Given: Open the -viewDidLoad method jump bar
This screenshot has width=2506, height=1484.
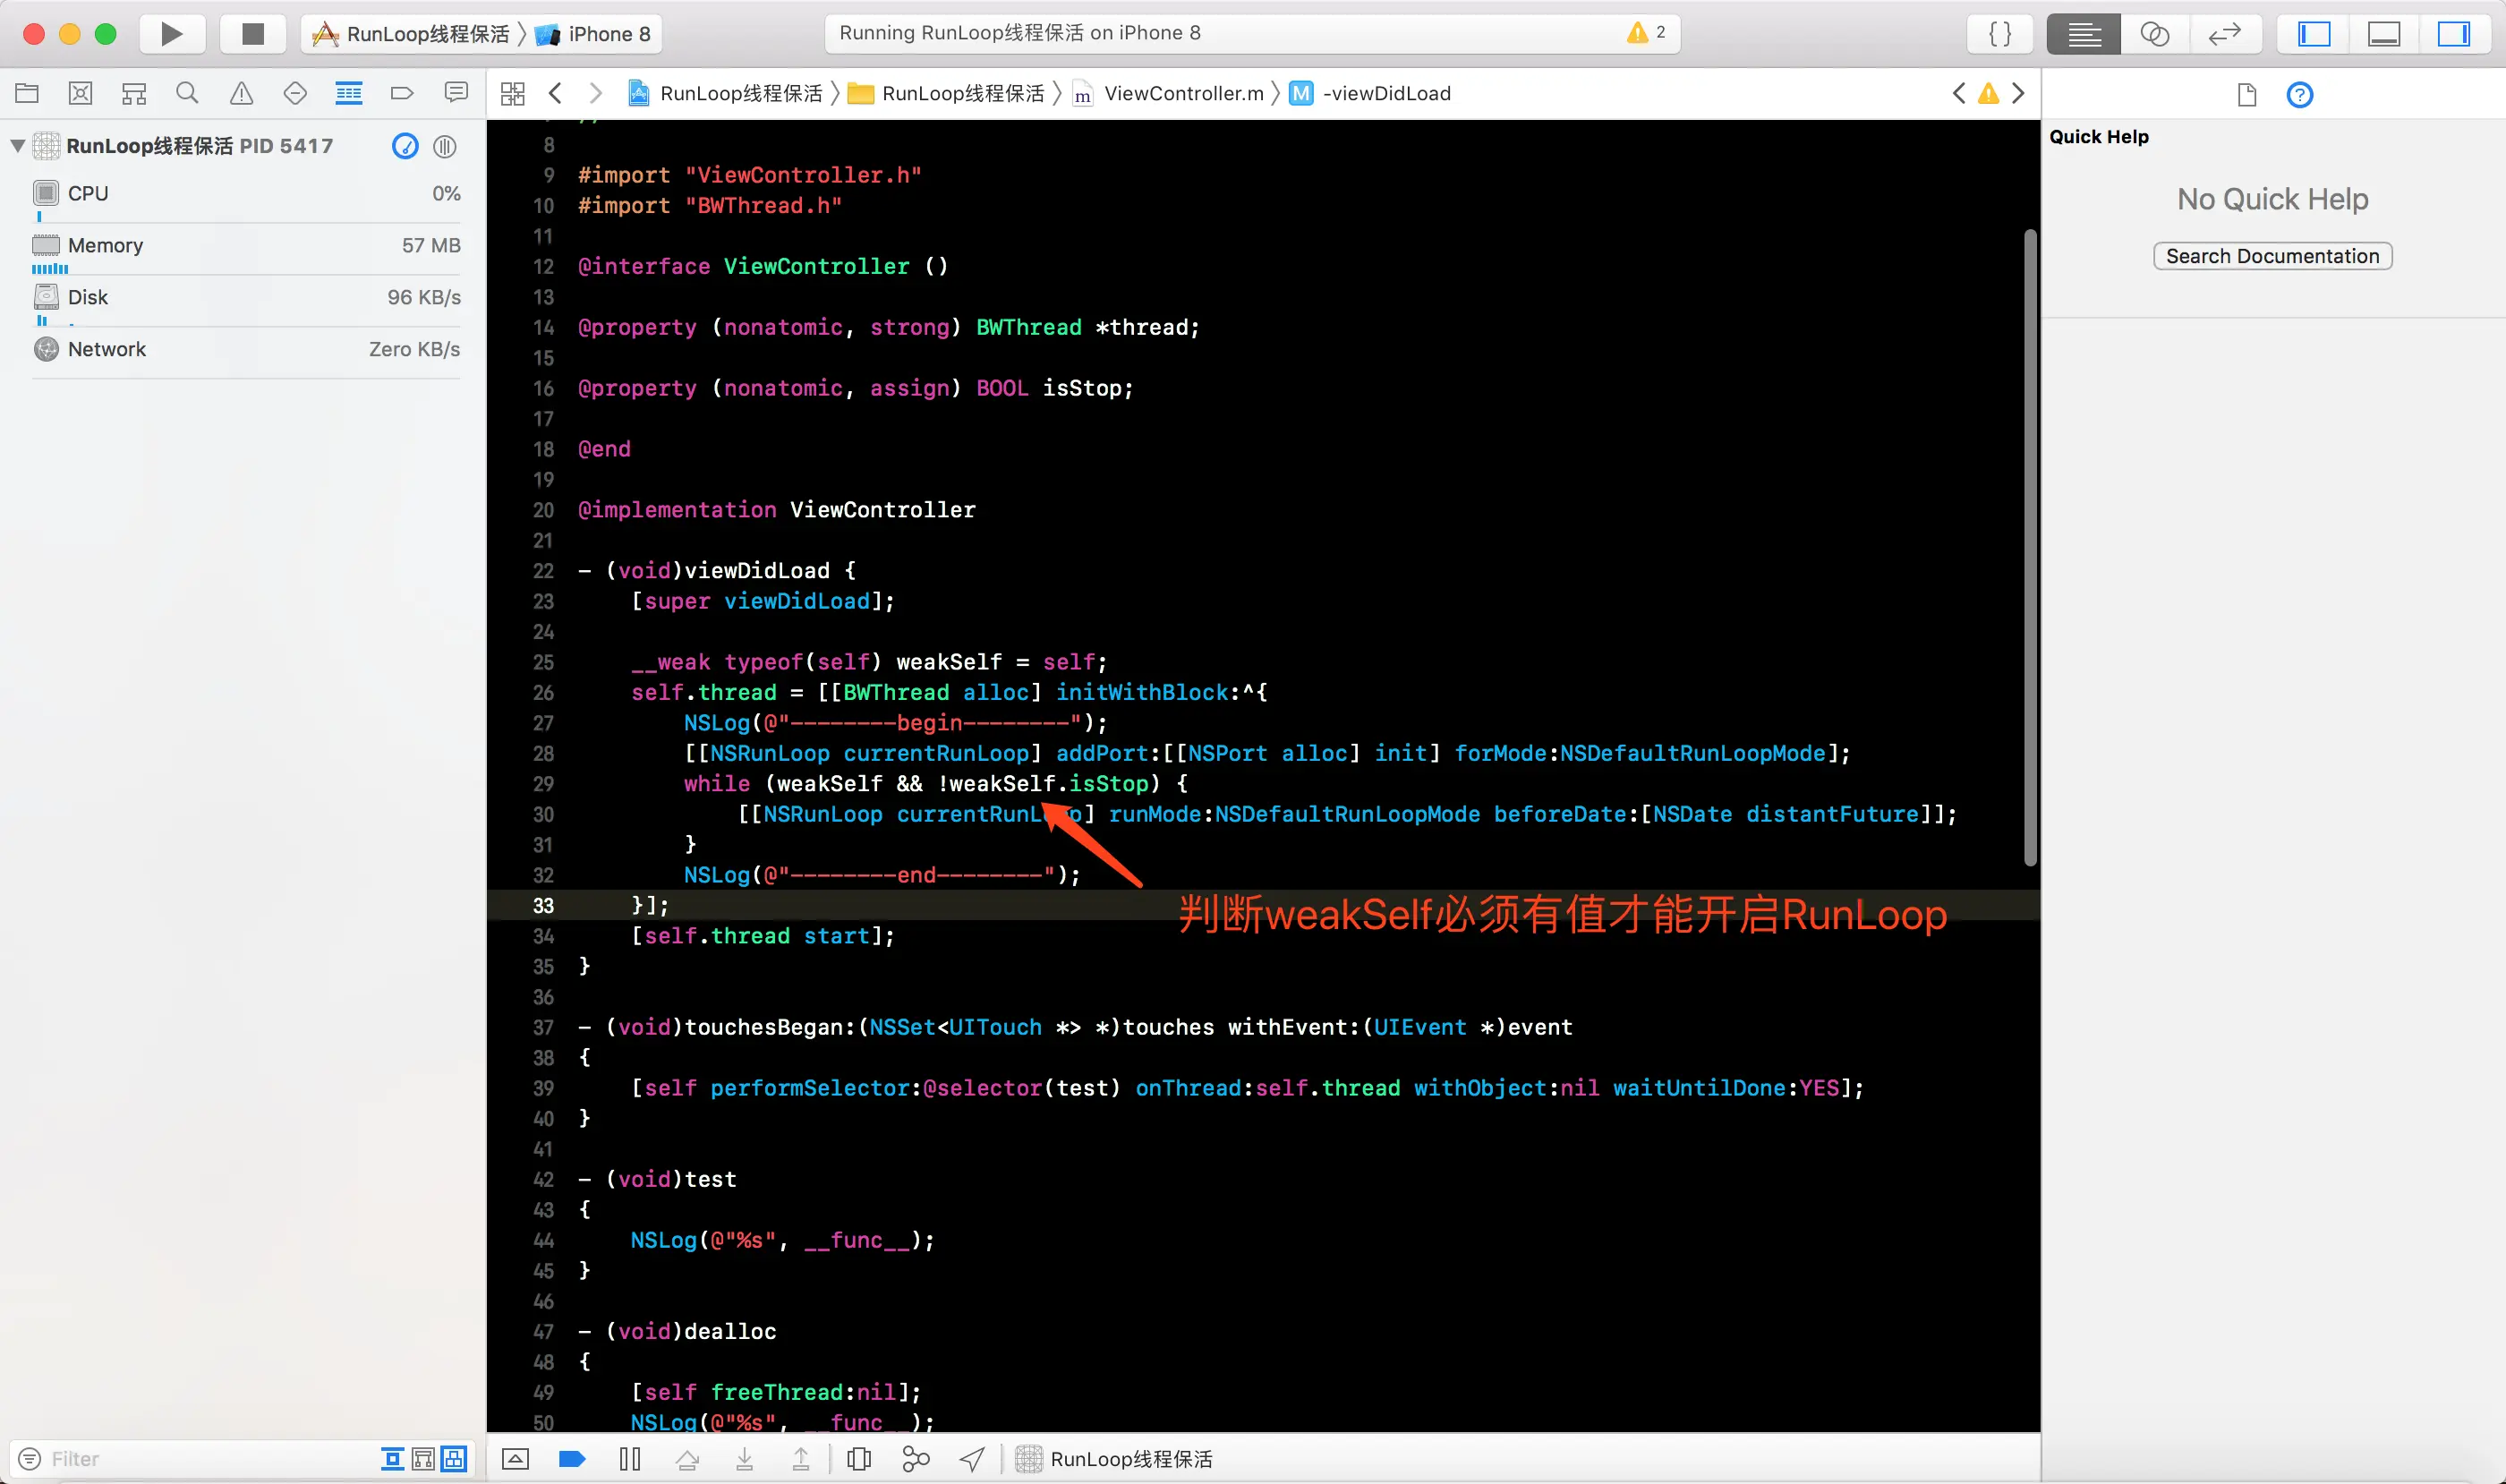Looking at the screenshot, I should pyautogui.click(x=1386, y=94).
